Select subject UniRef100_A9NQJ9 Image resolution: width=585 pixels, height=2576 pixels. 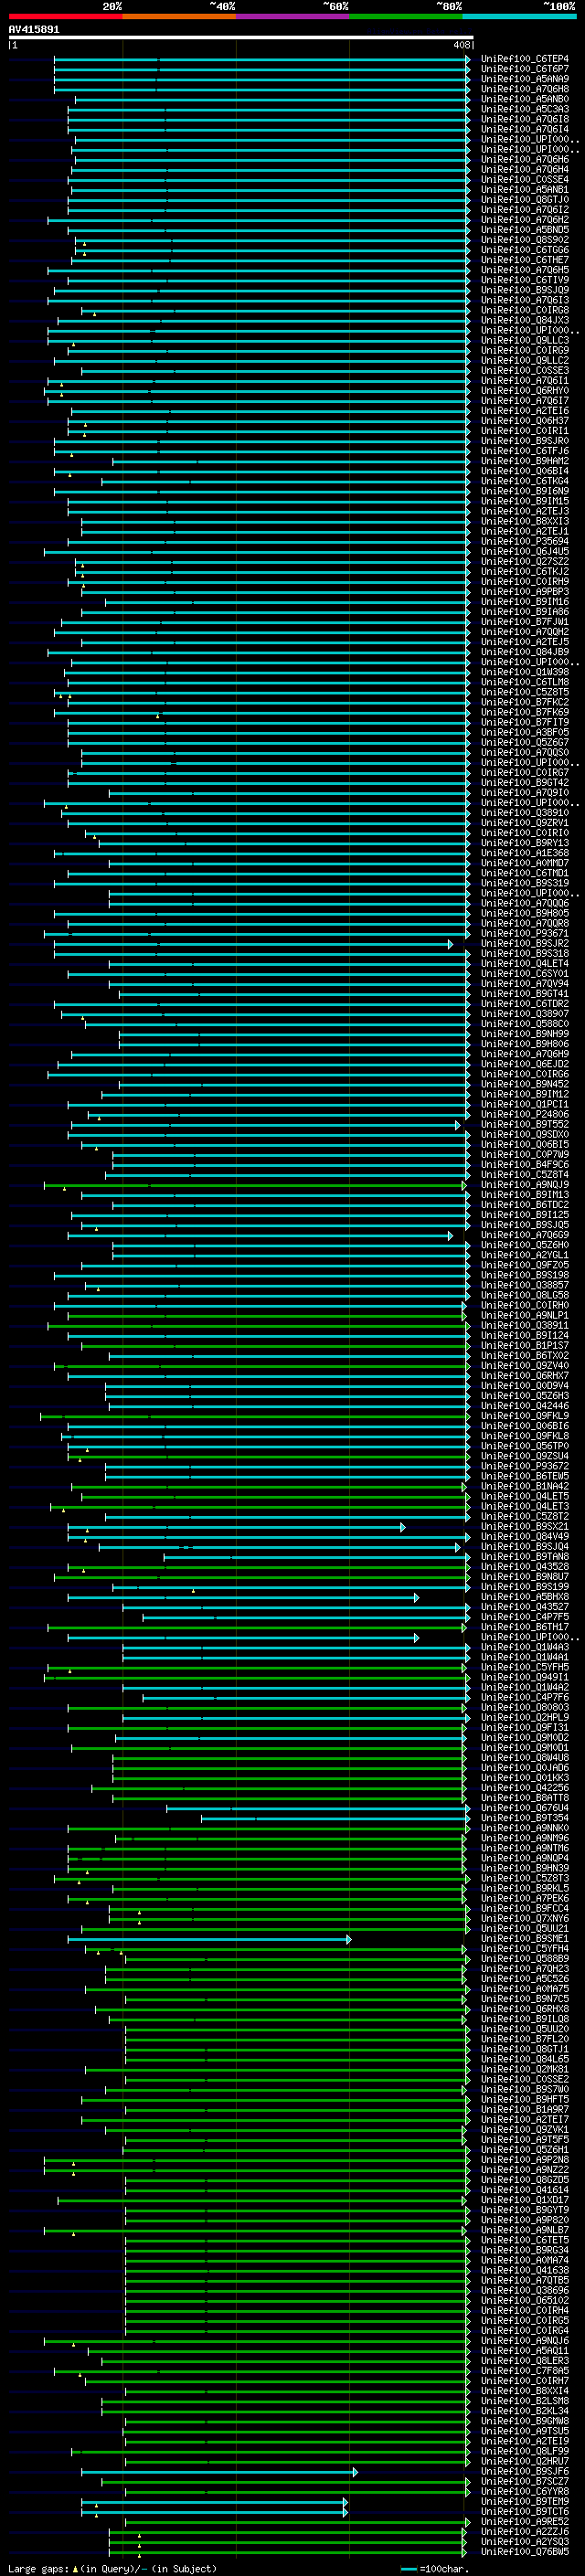coord(524,1184)
